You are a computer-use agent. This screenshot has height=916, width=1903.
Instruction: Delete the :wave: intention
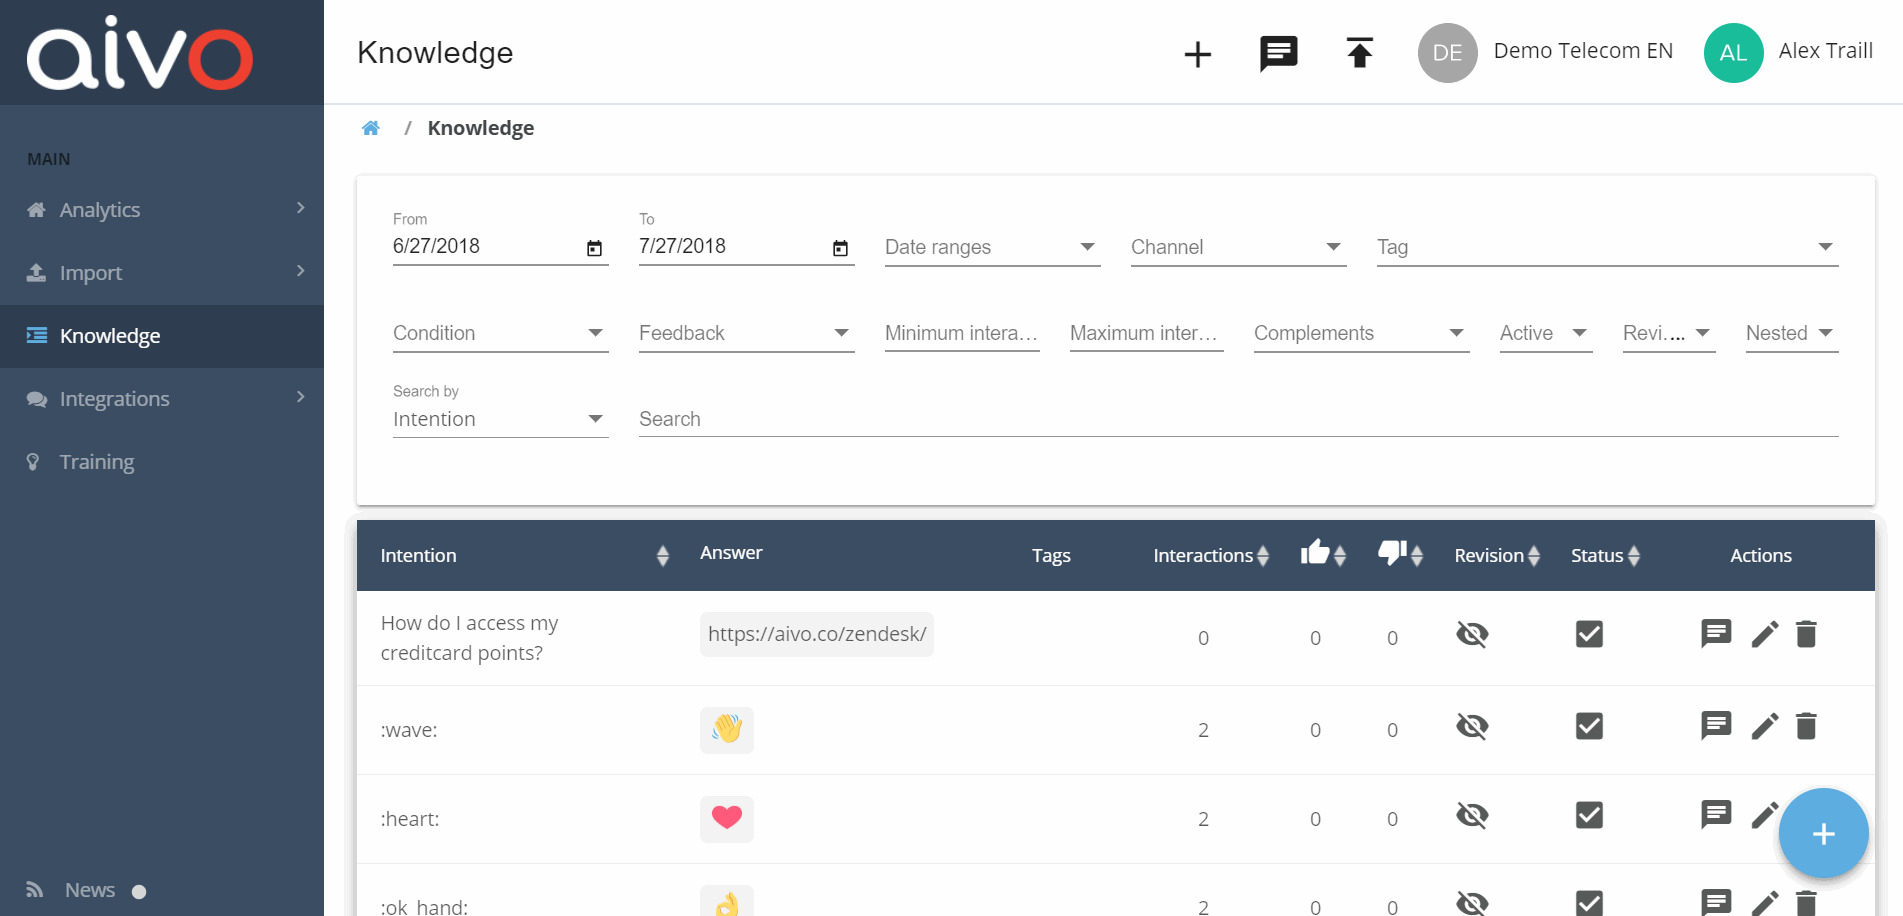coord(1806,726)
